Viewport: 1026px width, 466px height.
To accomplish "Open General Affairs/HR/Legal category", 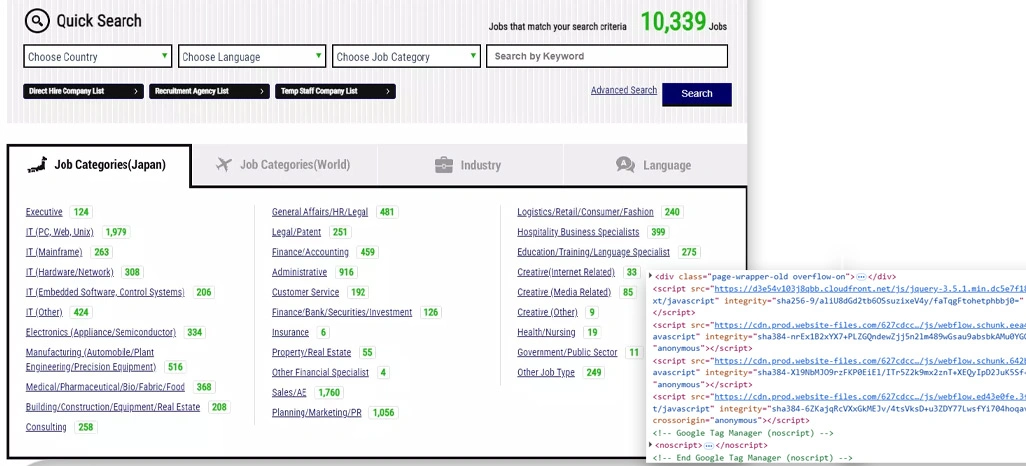I will pyautogui.click(x=320, y=212).
